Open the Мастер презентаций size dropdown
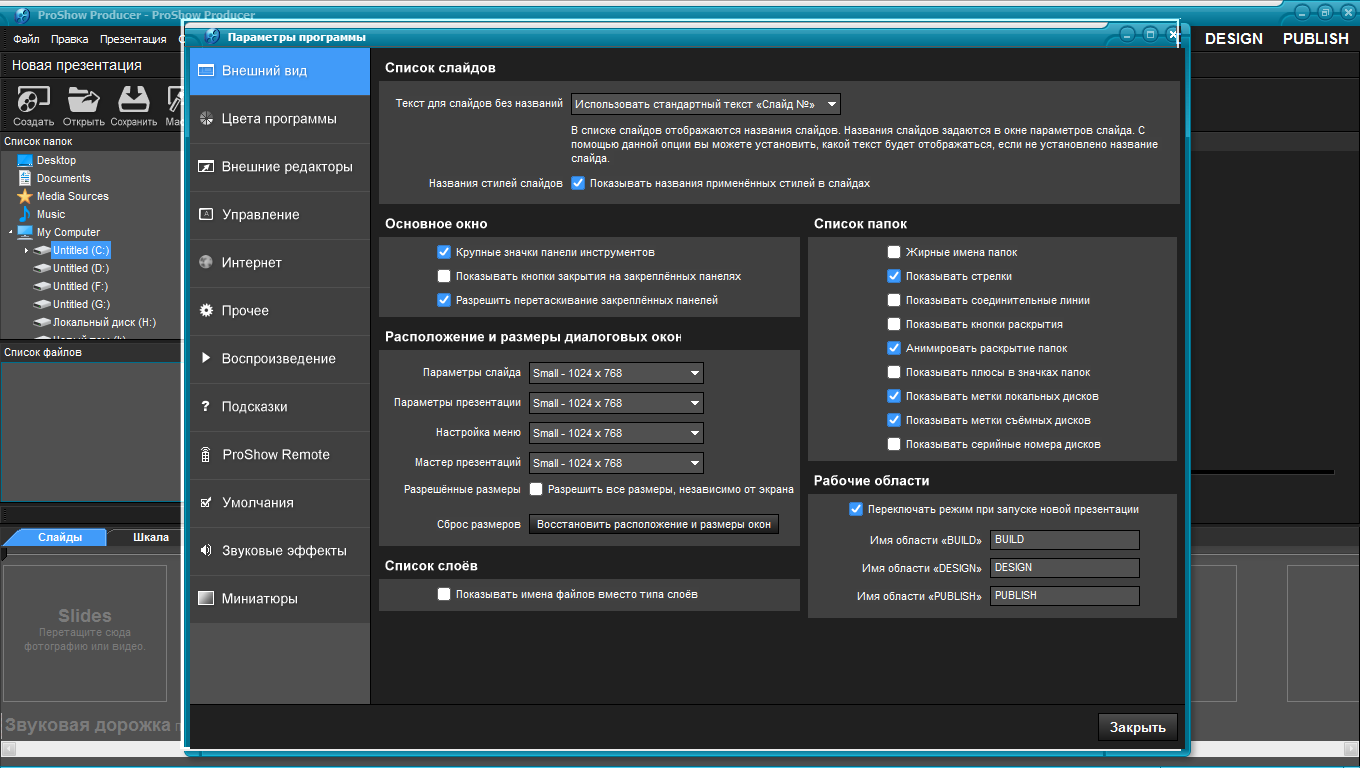 click(616, 463)
